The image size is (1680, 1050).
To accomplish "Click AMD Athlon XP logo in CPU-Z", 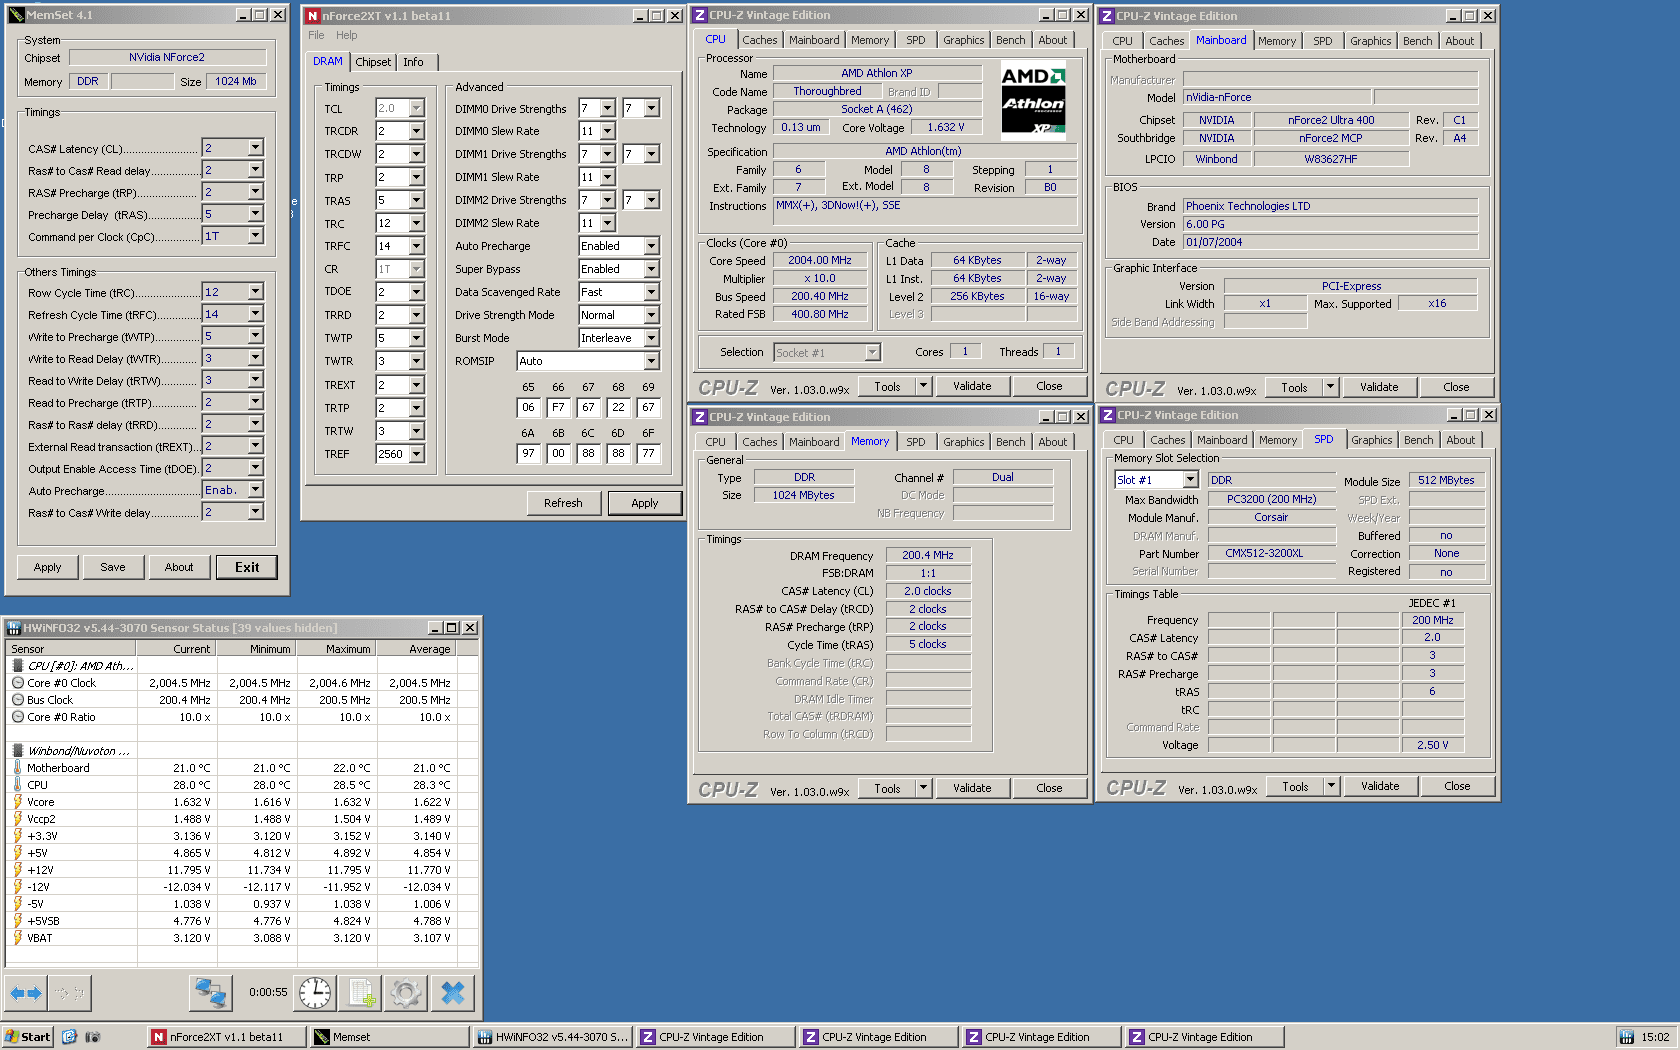I will [x=1034, y=100].
